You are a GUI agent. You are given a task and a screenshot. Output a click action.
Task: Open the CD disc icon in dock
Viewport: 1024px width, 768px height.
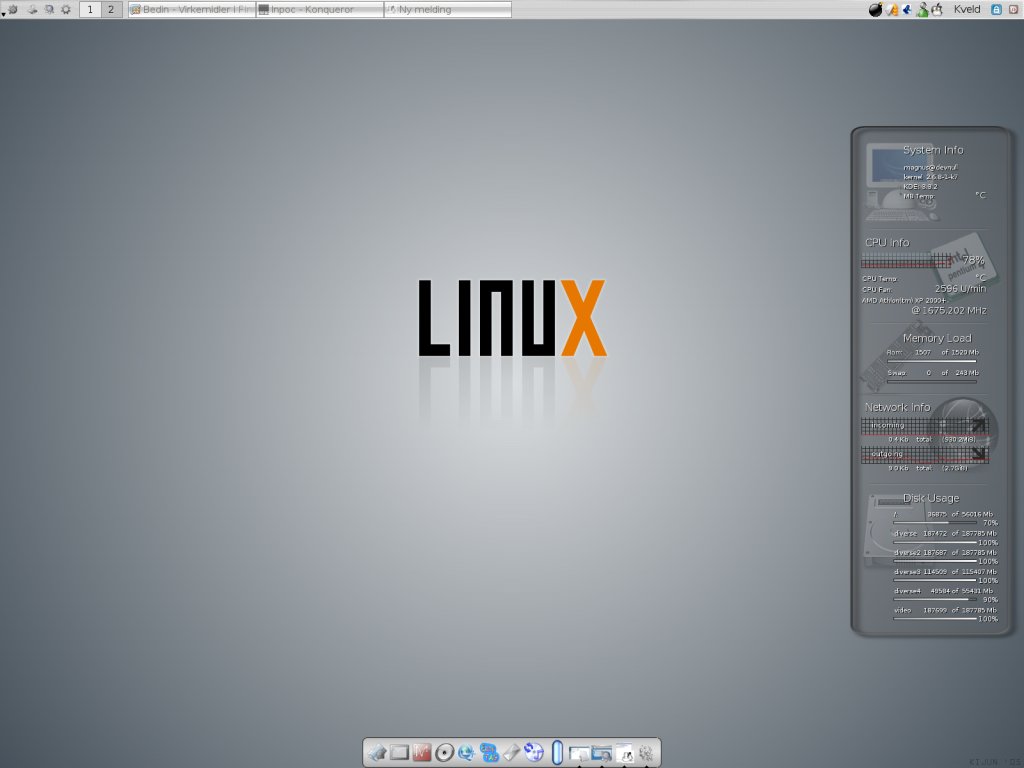point(444,753)
